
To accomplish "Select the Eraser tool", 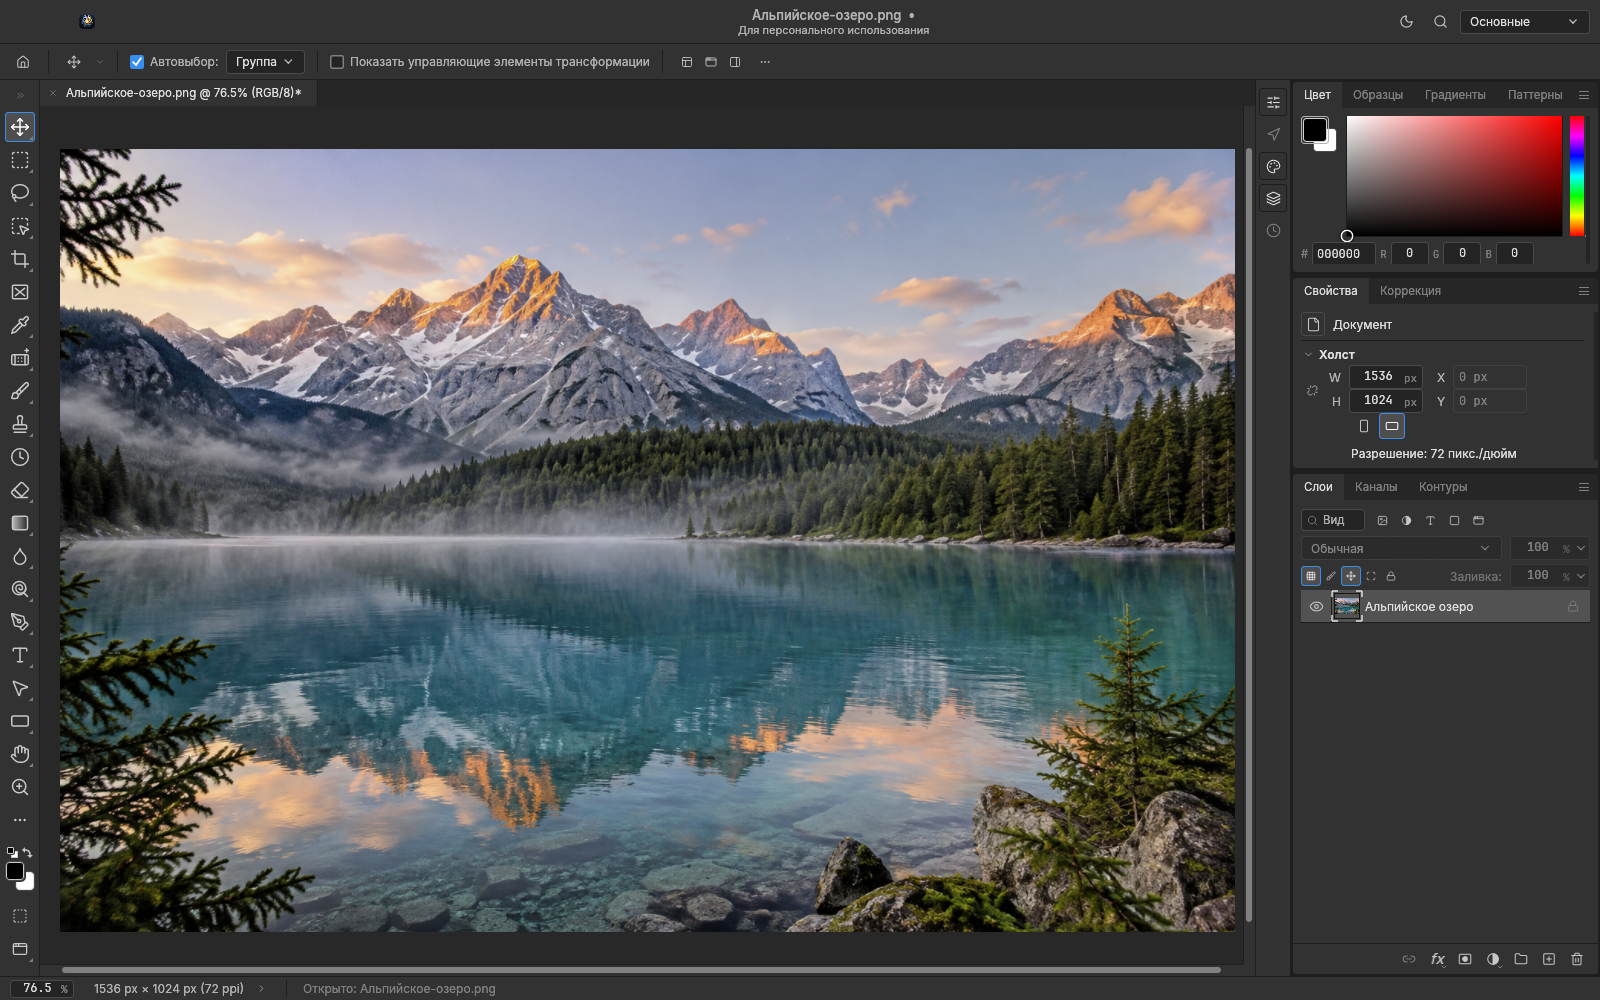I will [20, 490].
